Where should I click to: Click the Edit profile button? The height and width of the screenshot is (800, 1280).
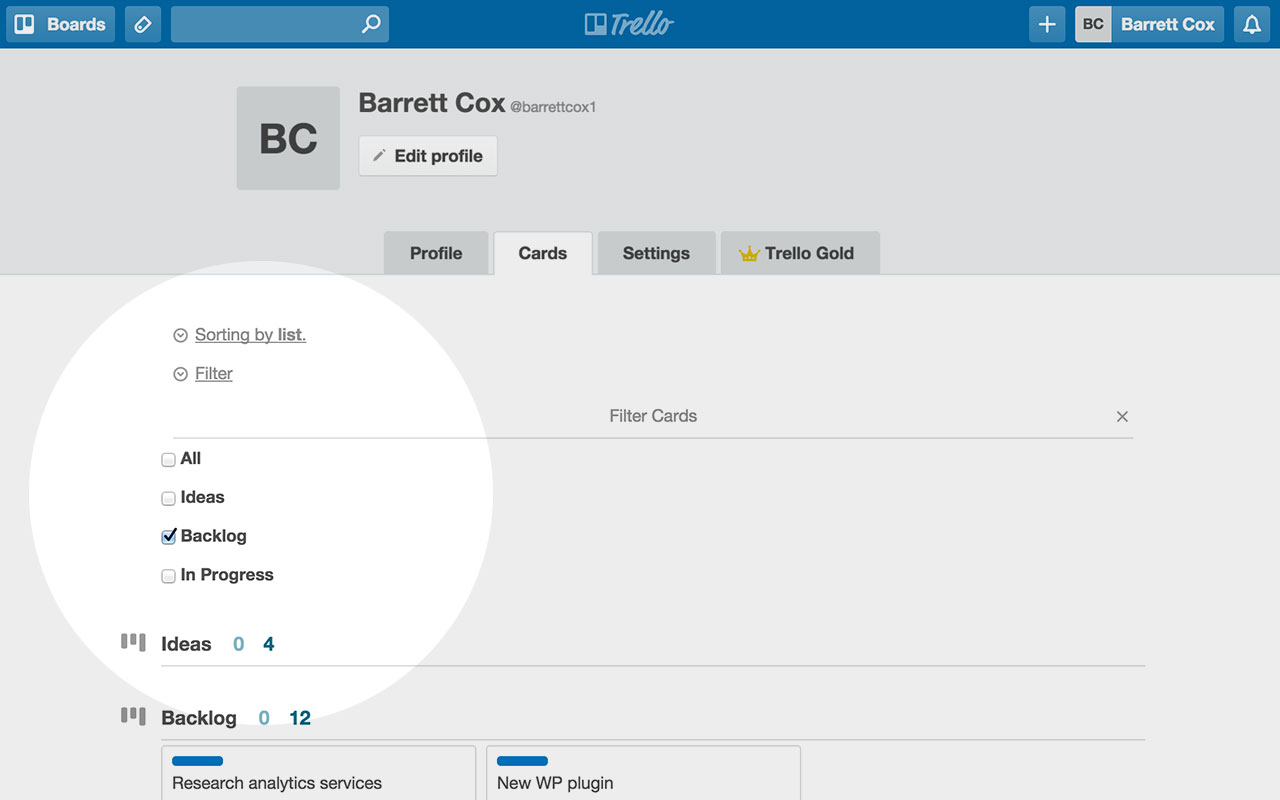(428, 156)
